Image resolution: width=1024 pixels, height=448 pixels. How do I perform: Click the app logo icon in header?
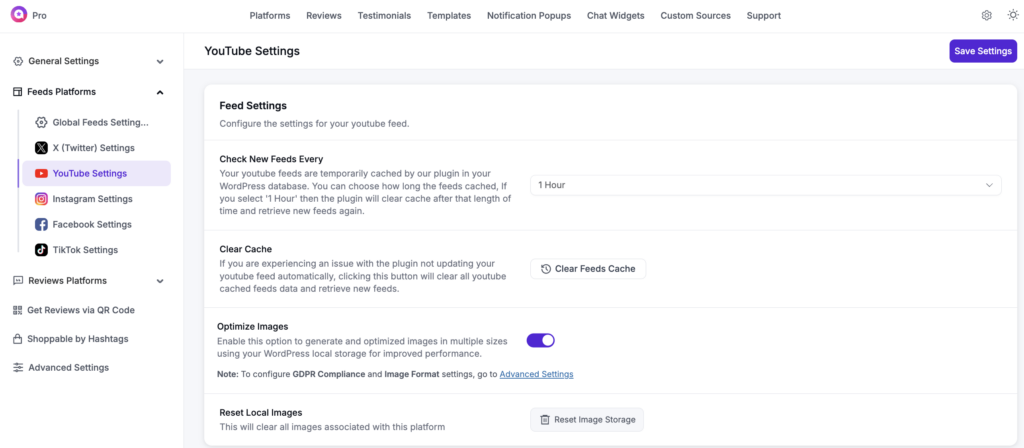coord(18,15)
